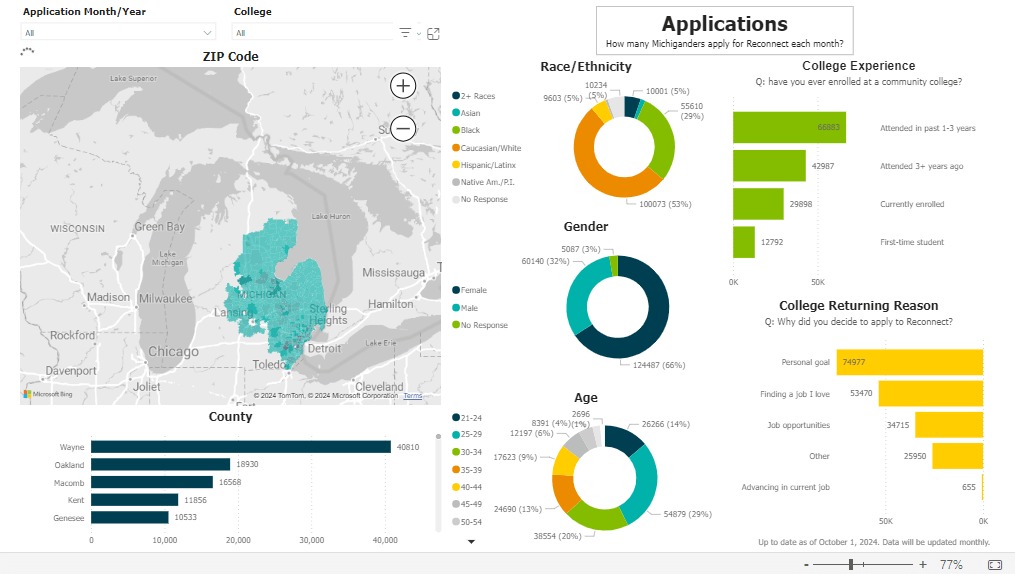Select Attended in past 1-3 years bar

pyautogui.click(x=789, y=127)
